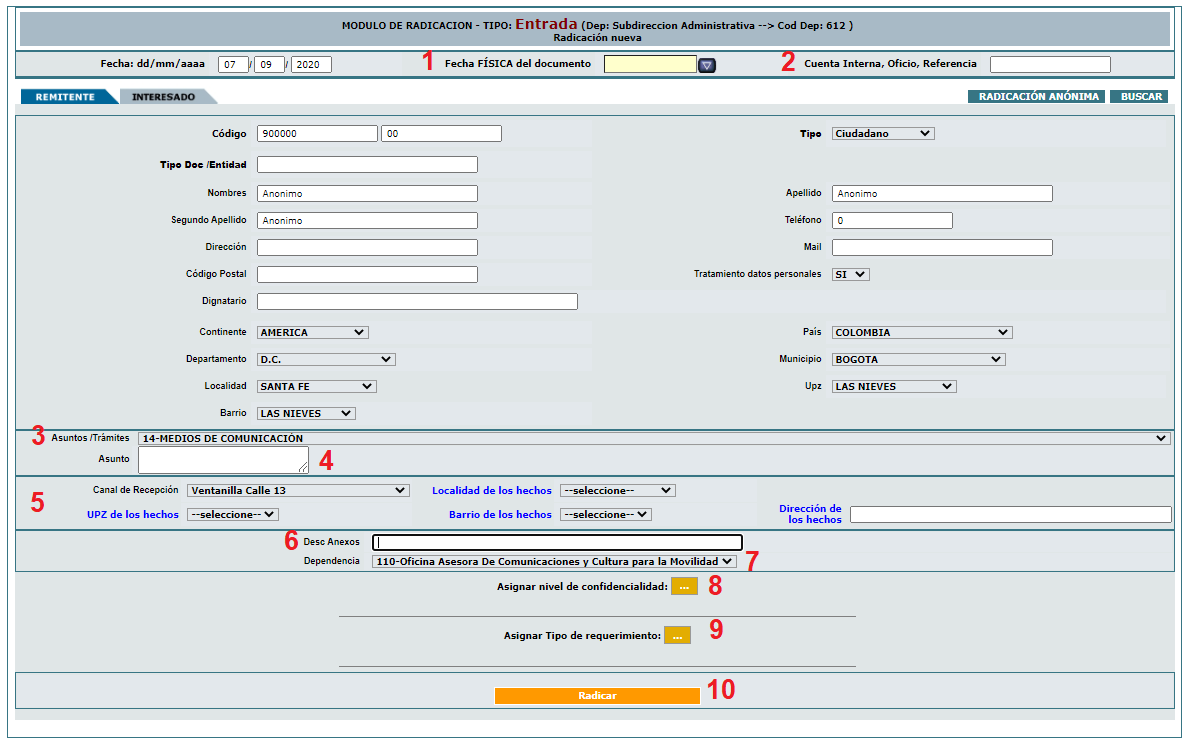Expand the País dropdown showing COLOMBIA
This screenshot has width=1189, height=743.
(x=921, y=332)
